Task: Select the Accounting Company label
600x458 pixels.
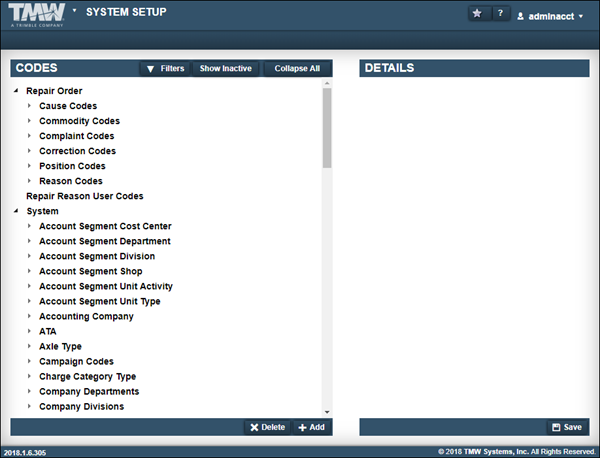Action: 86,316
